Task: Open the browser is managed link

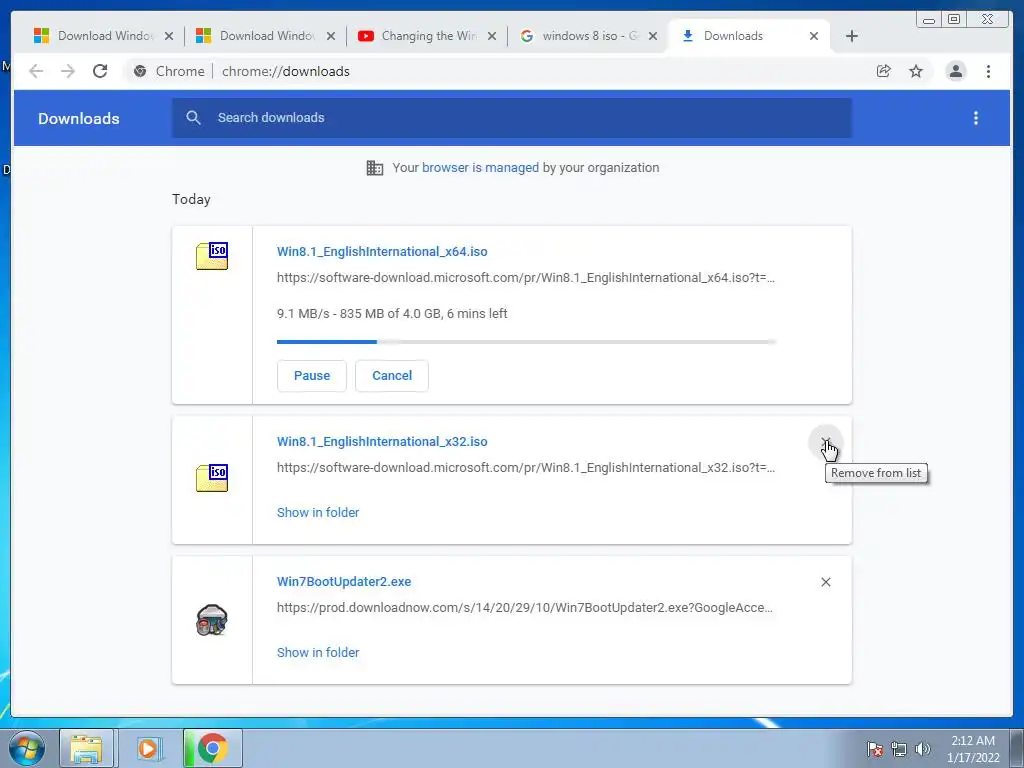Action: pos(480,168)
